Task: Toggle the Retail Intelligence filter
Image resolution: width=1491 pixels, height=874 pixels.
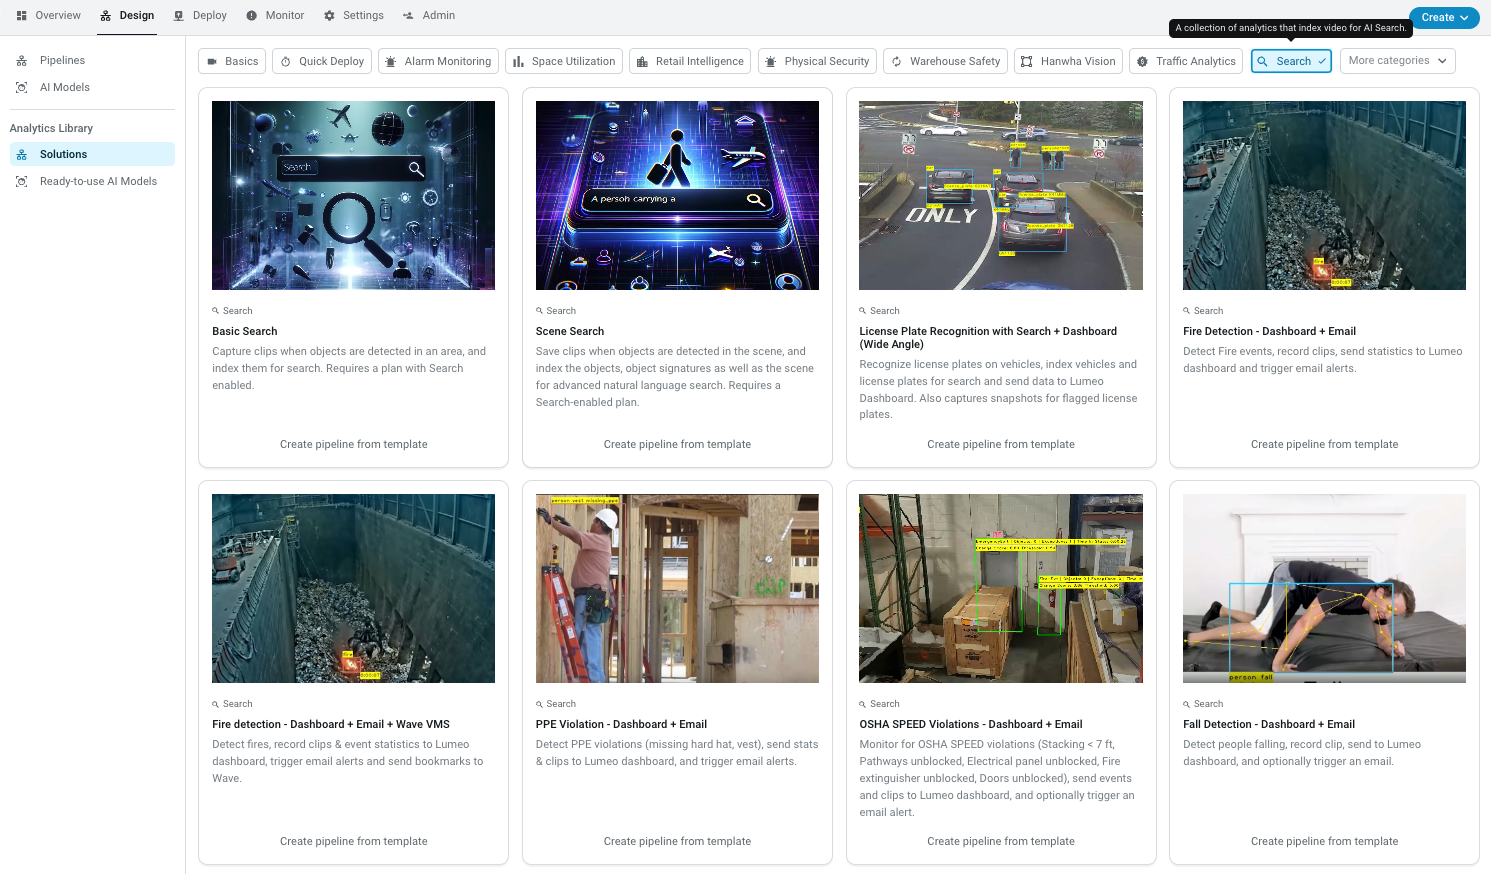Action: [690, 61]
